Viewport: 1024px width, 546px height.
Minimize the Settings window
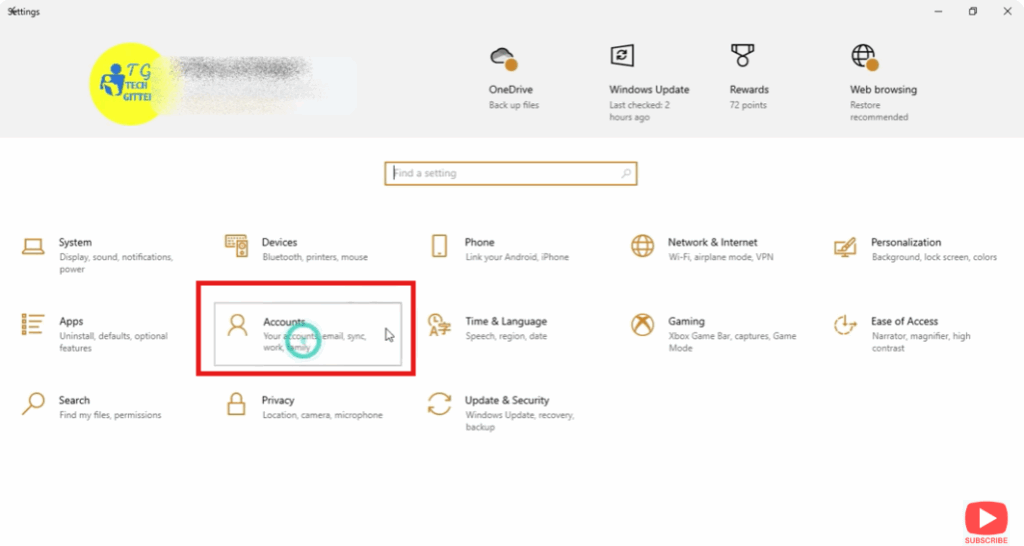coord(938,11)
